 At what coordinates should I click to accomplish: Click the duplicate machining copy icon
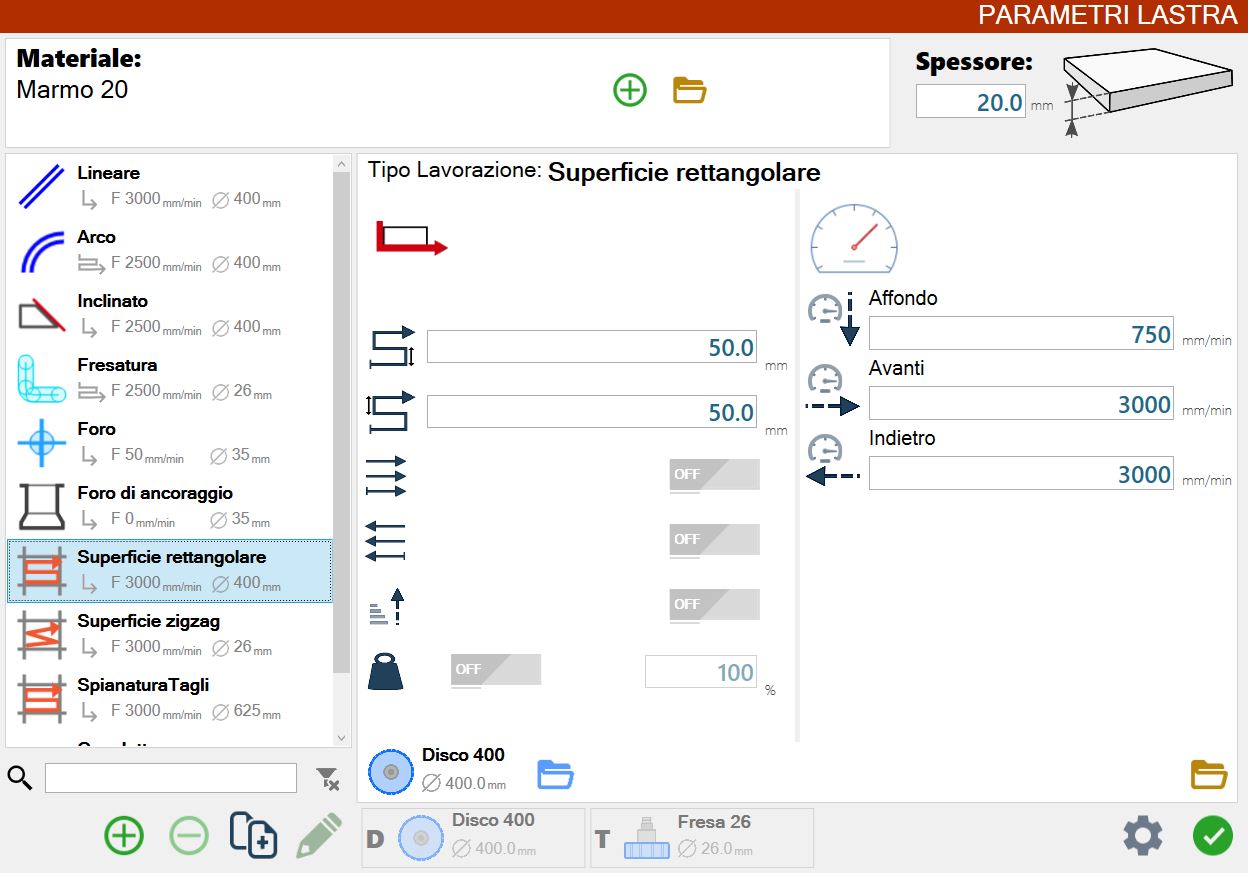253,835
